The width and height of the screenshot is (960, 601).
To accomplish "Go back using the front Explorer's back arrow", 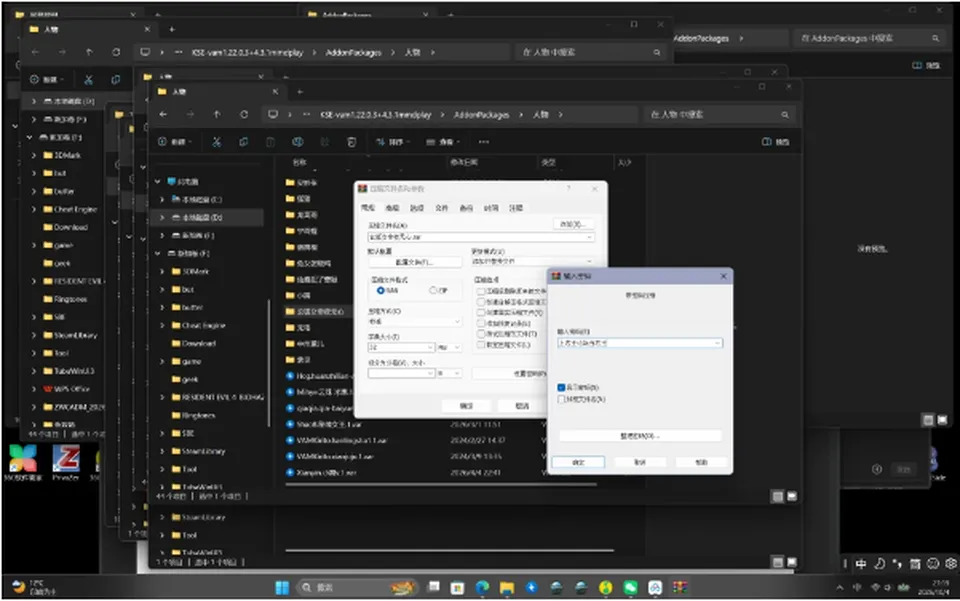I will coord(163,114).
